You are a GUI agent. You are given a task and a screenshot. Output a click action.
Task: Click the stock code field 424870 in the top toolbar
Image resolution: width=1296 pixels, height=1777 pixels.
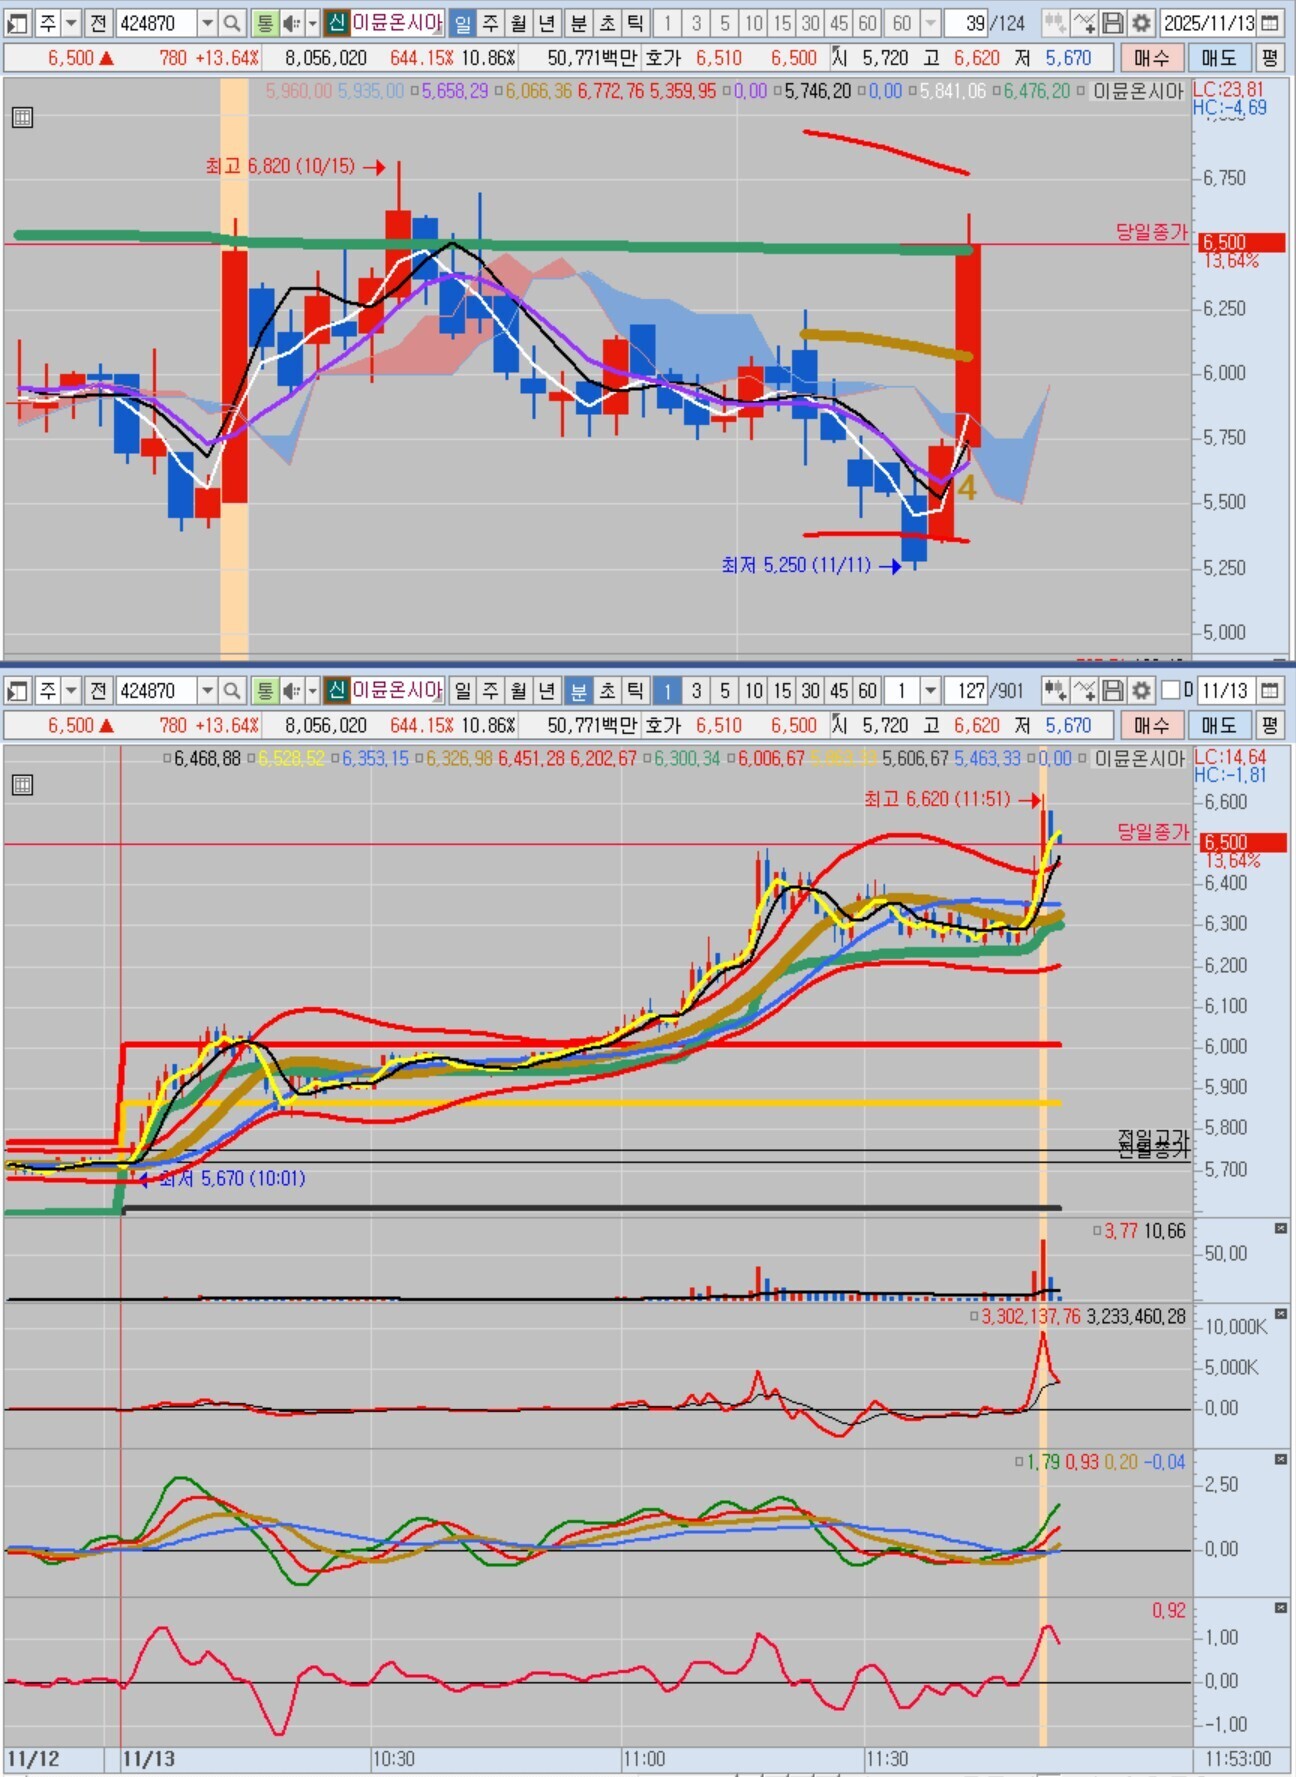[155, 23]
